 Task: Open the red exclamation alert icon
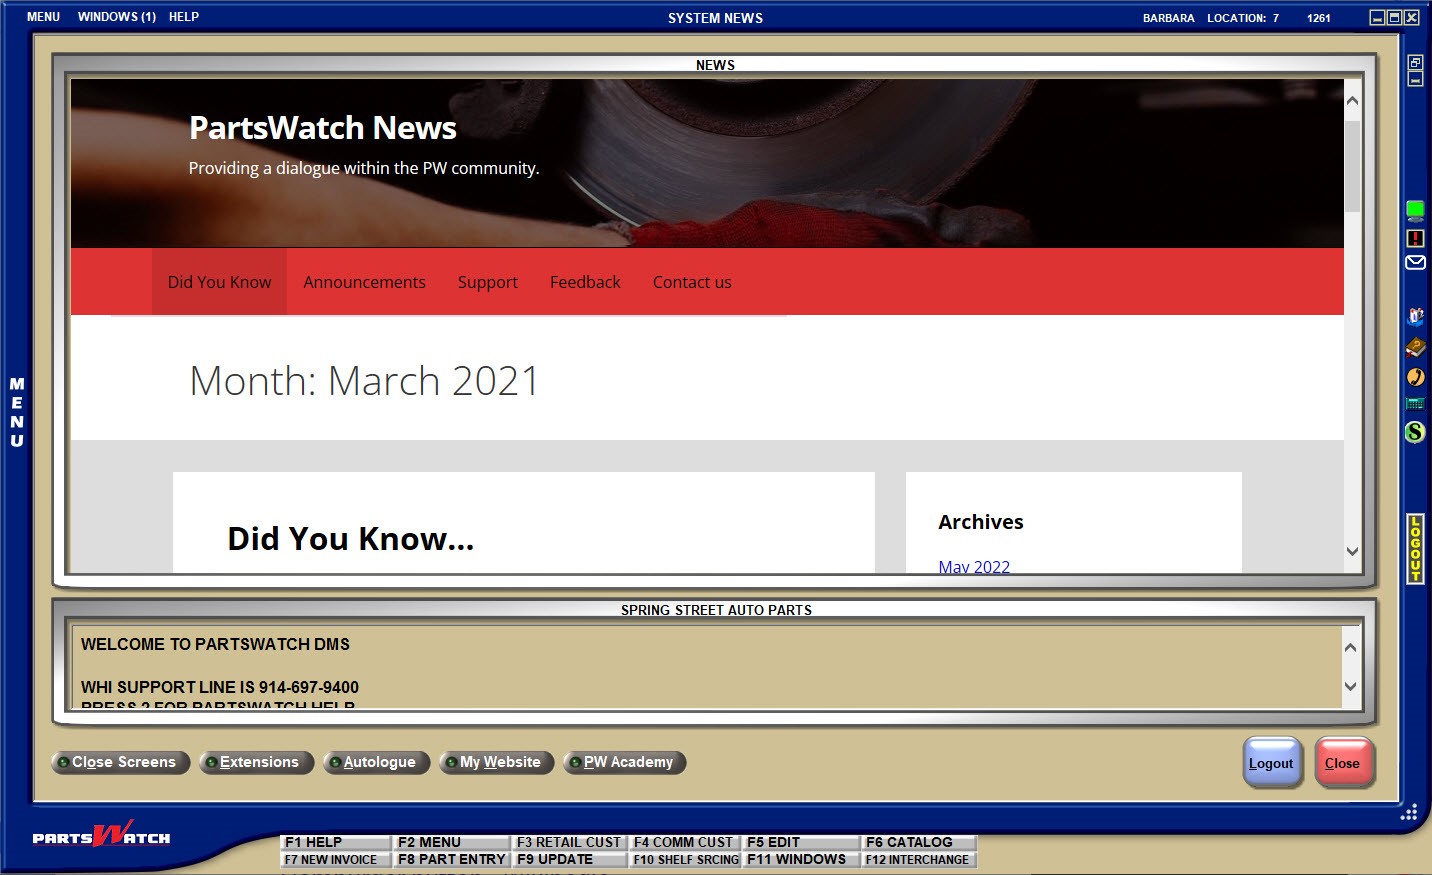[x=1415, y=238]
